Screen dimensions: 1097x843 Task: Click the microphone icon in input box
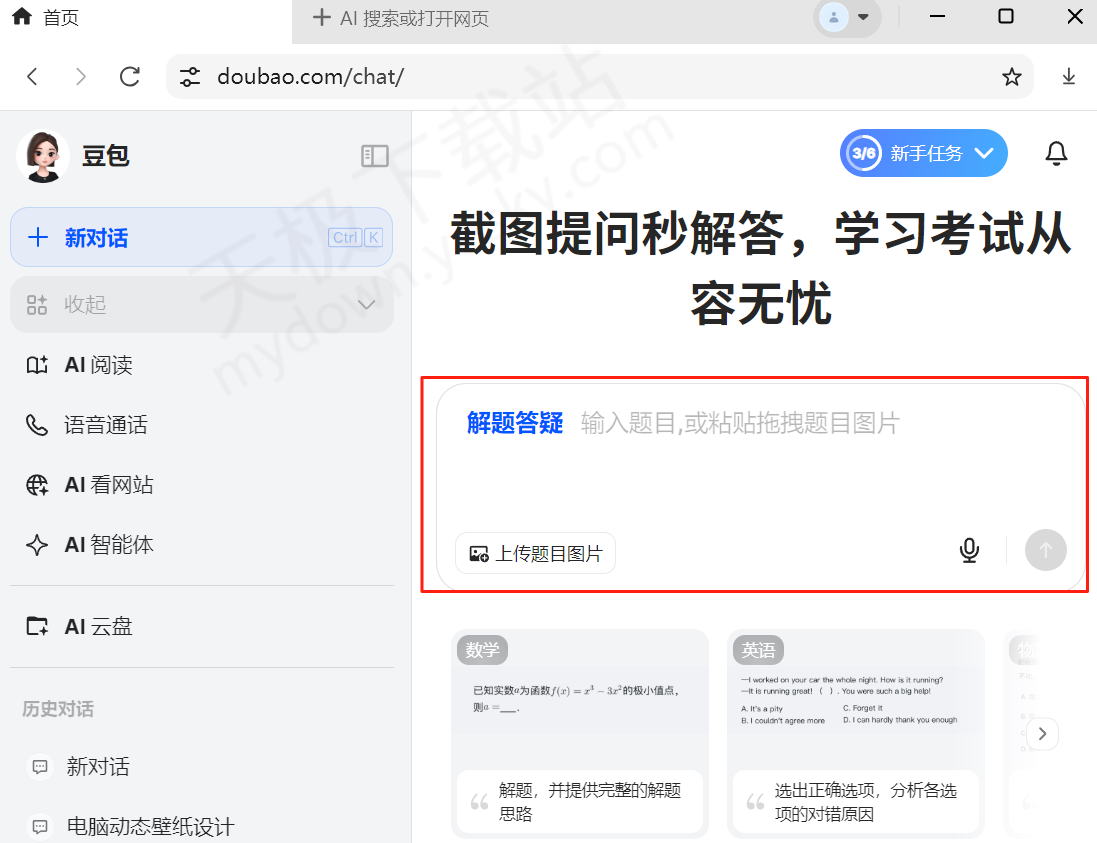click(968, 550)
